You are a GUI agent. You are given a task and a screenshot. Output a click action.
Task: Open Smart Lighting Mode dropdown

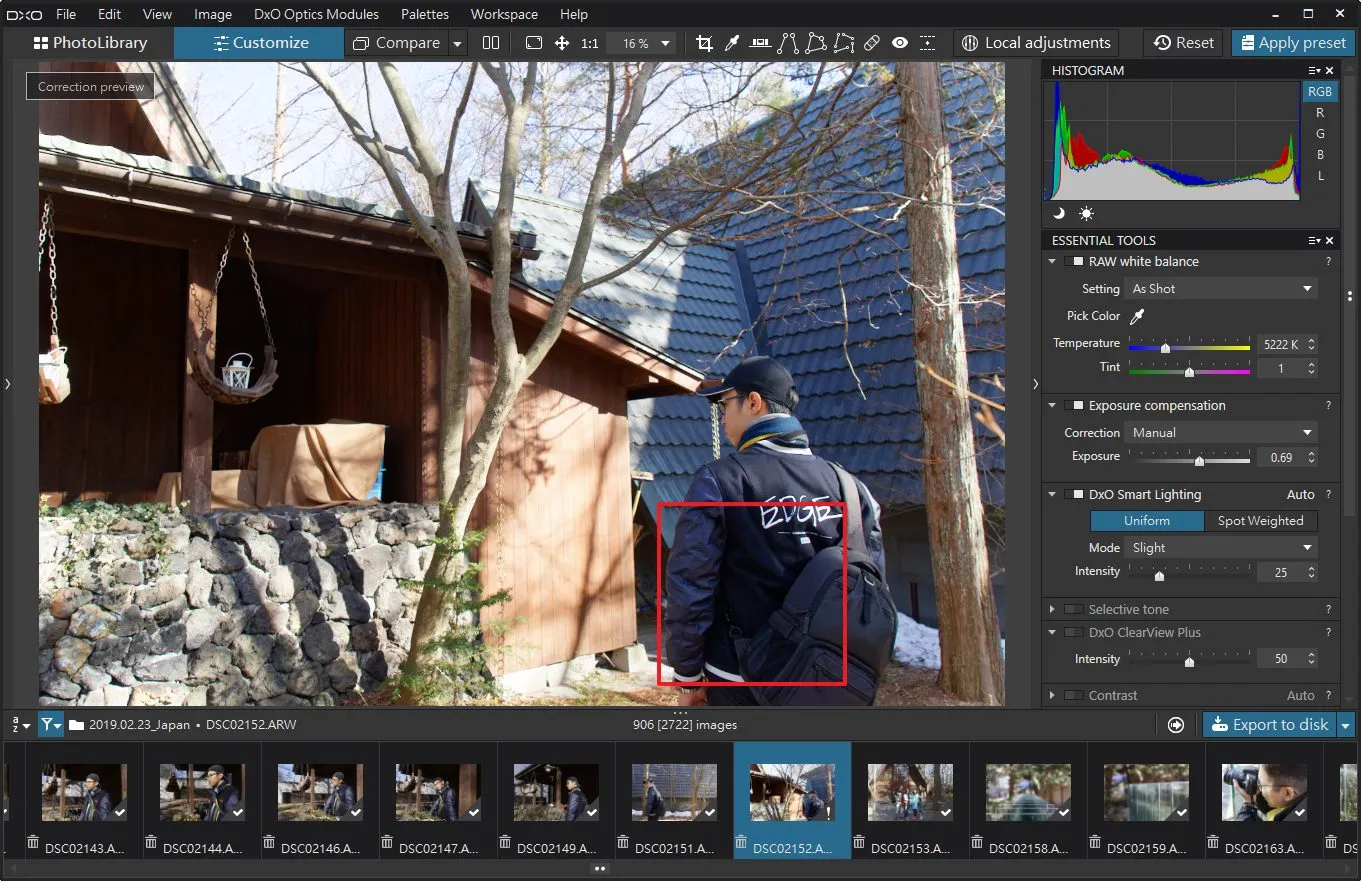click(1221, 548)
